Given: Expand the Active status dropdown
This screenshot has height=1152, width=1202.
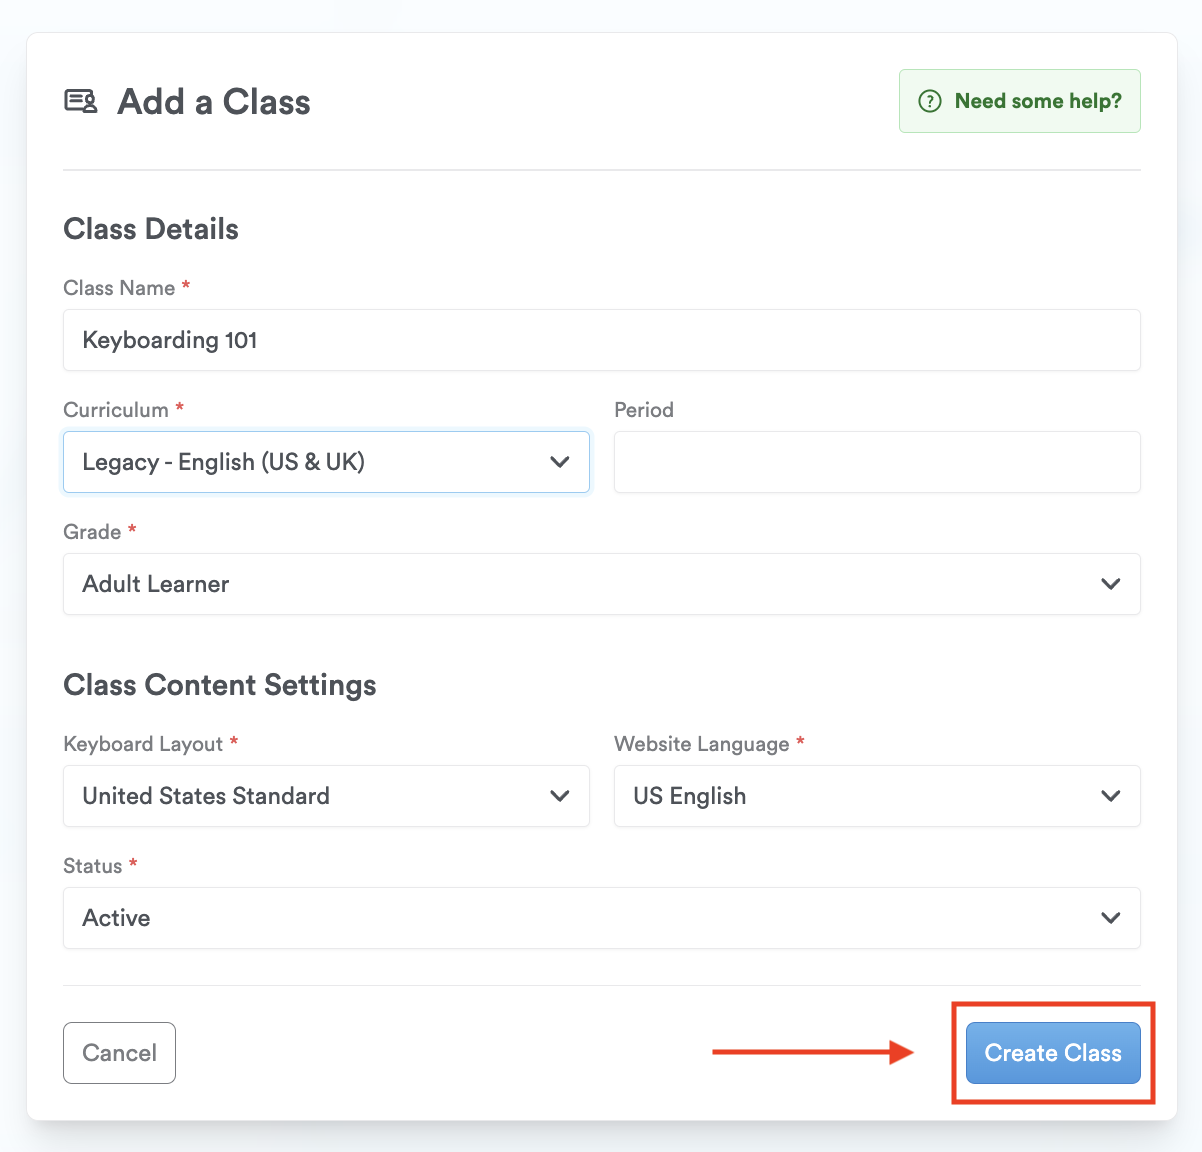Looking at the screenshot, I should [600, 918].
